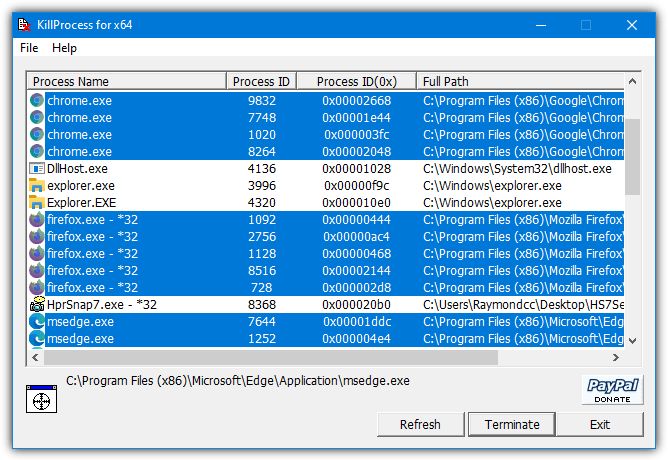The image size is (668, 460).
Task: Click the Refresh button
Action: tap(420, 424)
